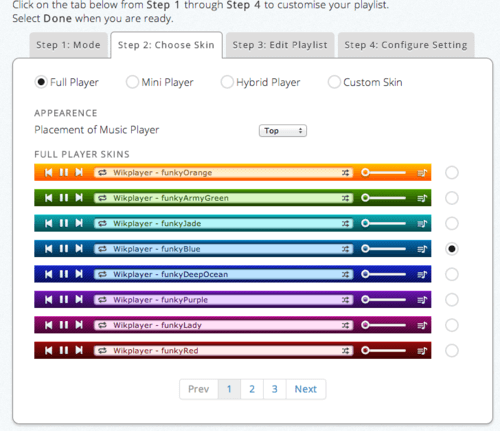The width and height of the screenshot is (500, 431).
Task: Click playlist icon on funkyOrange skin
Action: click(422, 173)
